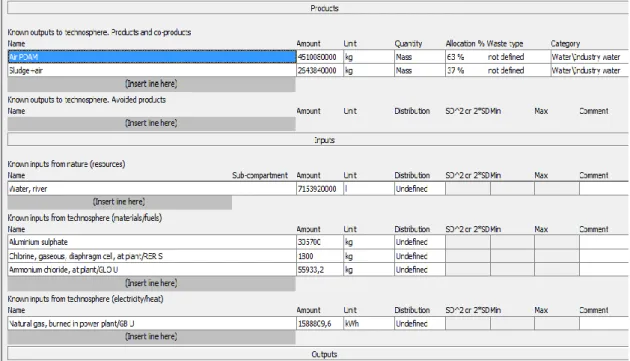Click the 63 % allocation cell

465,57
